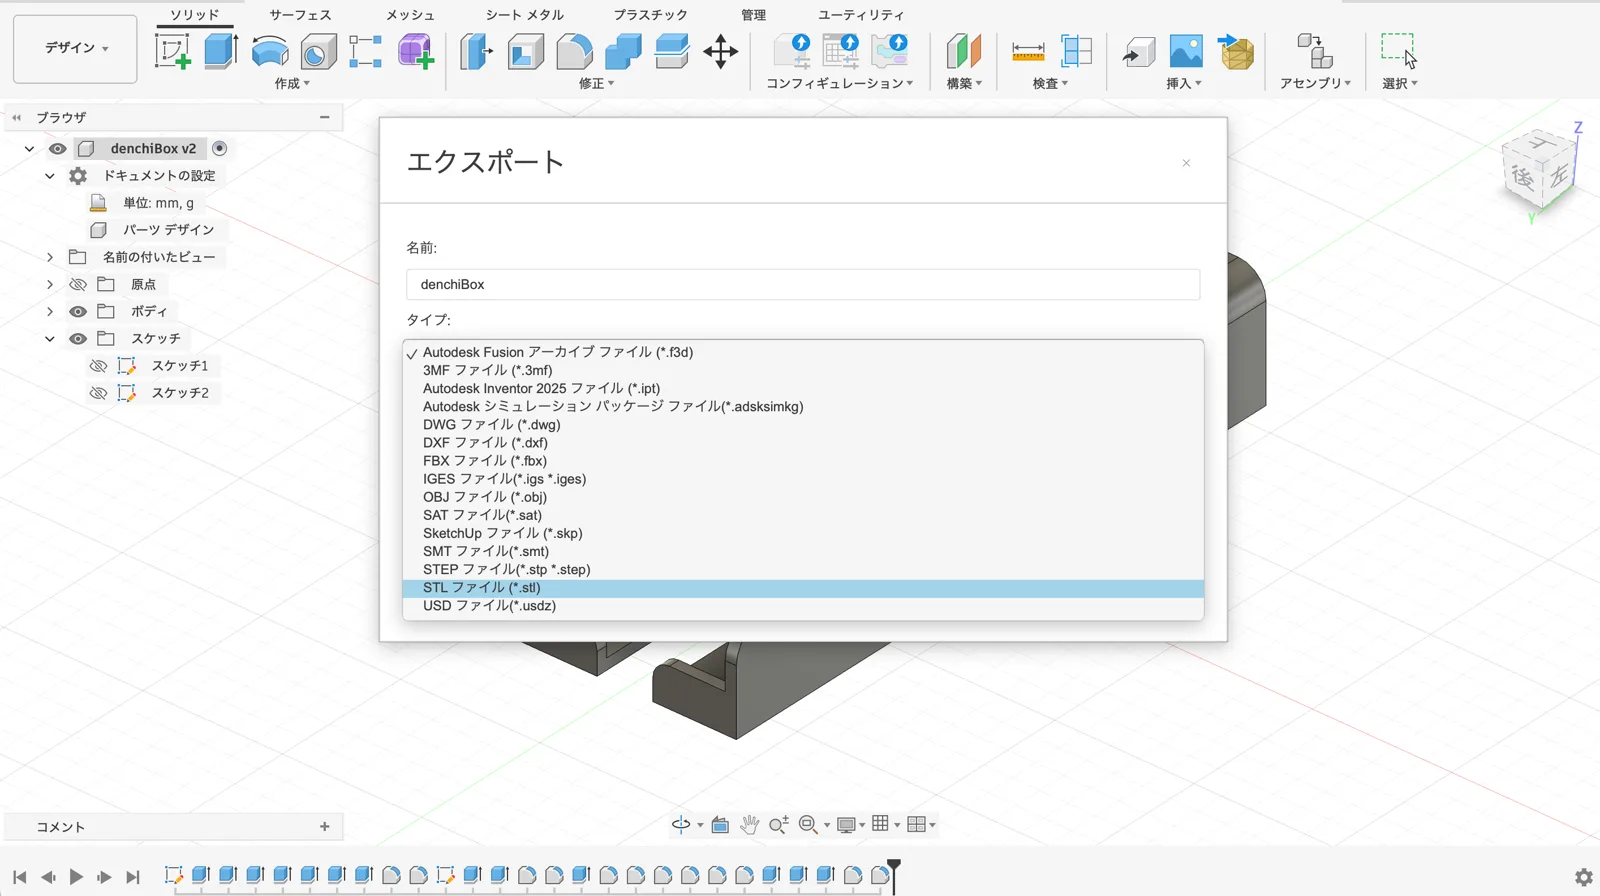Open the アセンブリ menu
1600x896 pixels.
coord(1315,84)
